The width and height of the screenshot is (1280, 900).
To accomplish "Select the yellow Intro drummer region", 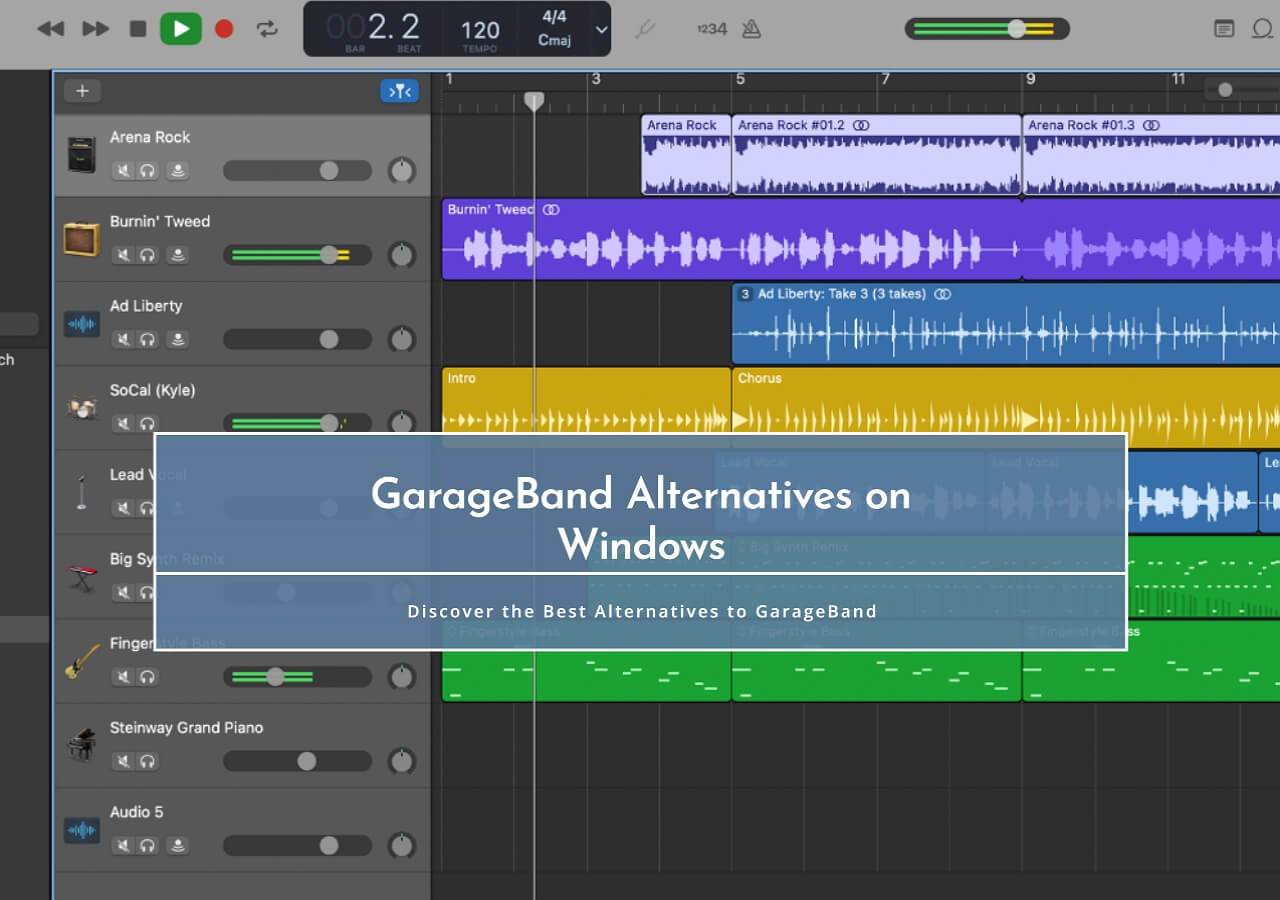I will click(x=586, y=401).
